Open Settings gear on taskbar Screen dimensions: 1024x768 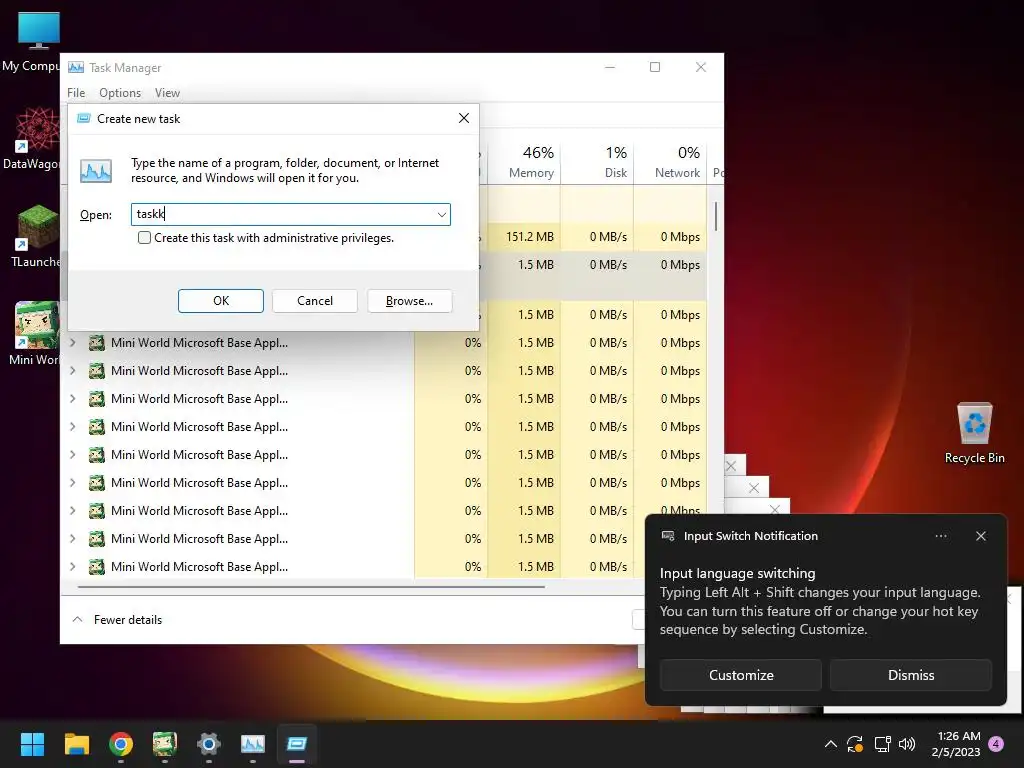209,744
